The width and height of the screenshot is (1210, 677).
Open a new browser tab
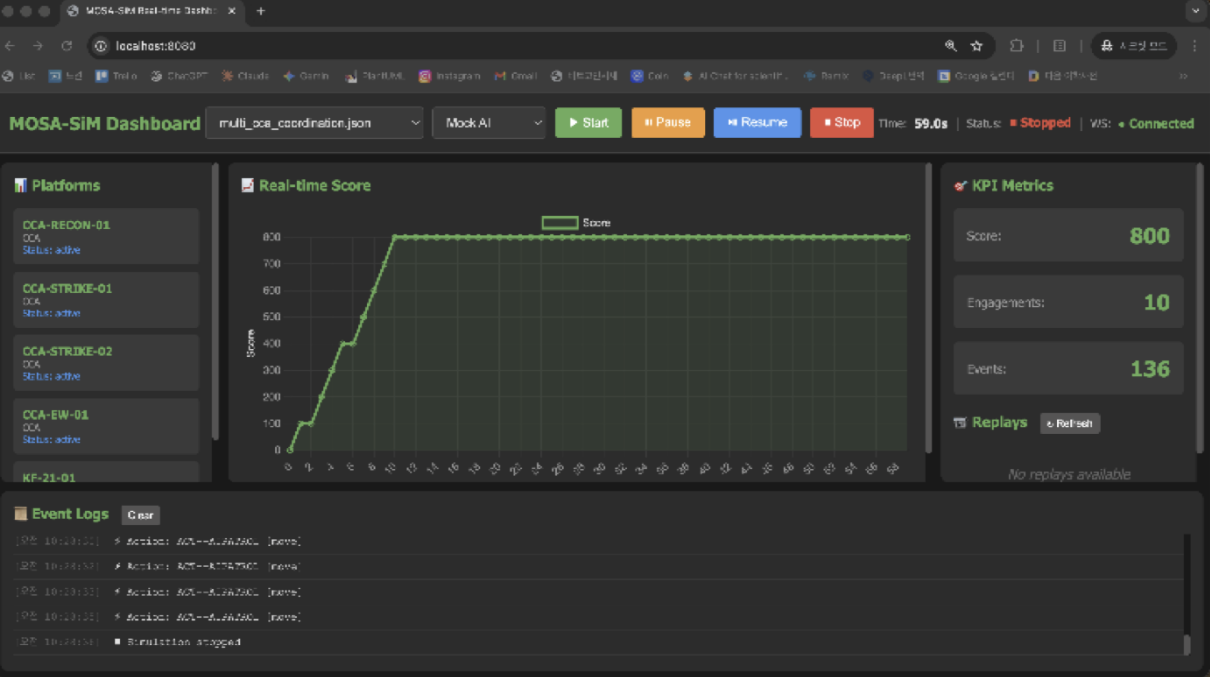(261, 11)
